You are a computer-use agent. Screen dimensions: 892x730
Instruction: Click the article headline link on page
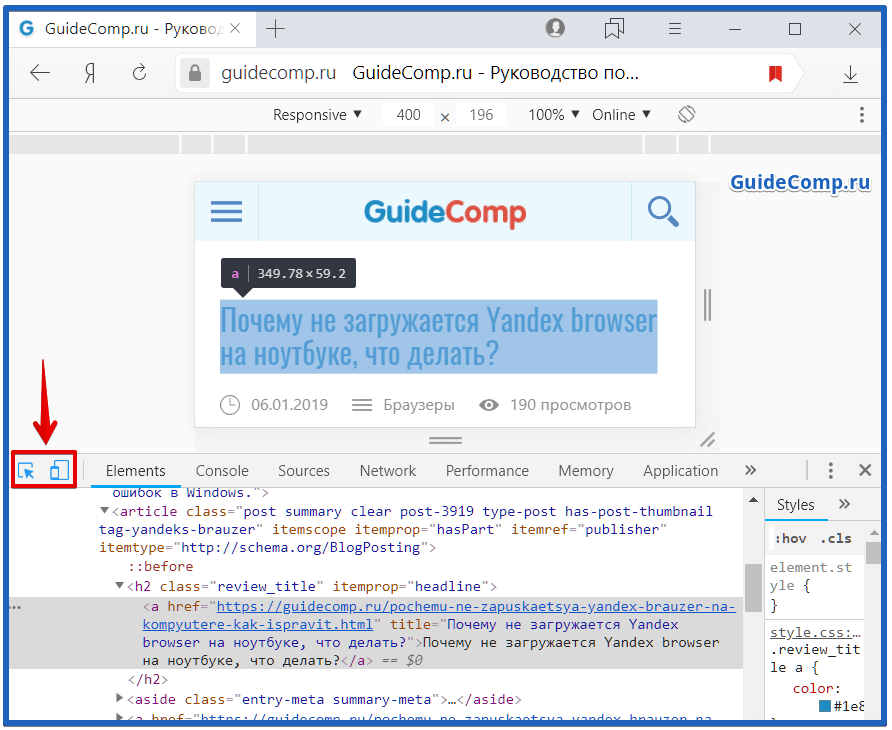click(438, 336)
